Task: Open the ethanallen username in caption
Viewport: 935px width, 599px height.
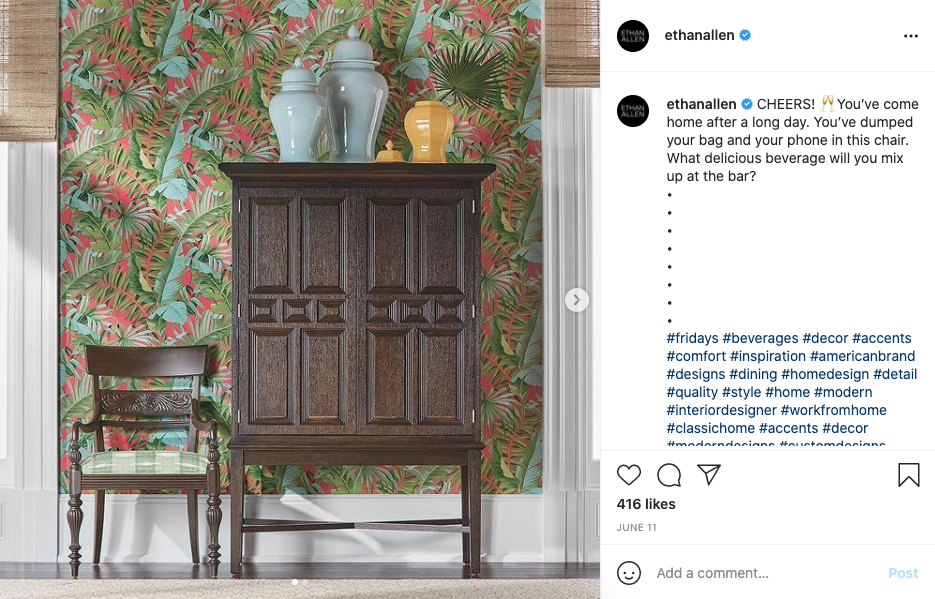Action: 701,104
